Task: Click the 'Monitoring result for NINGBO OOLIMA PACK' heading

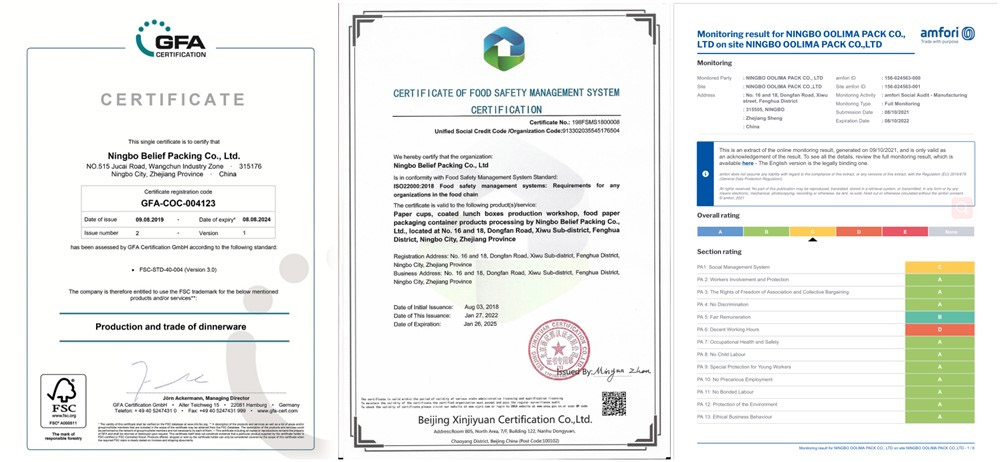Action: (803, 40)
